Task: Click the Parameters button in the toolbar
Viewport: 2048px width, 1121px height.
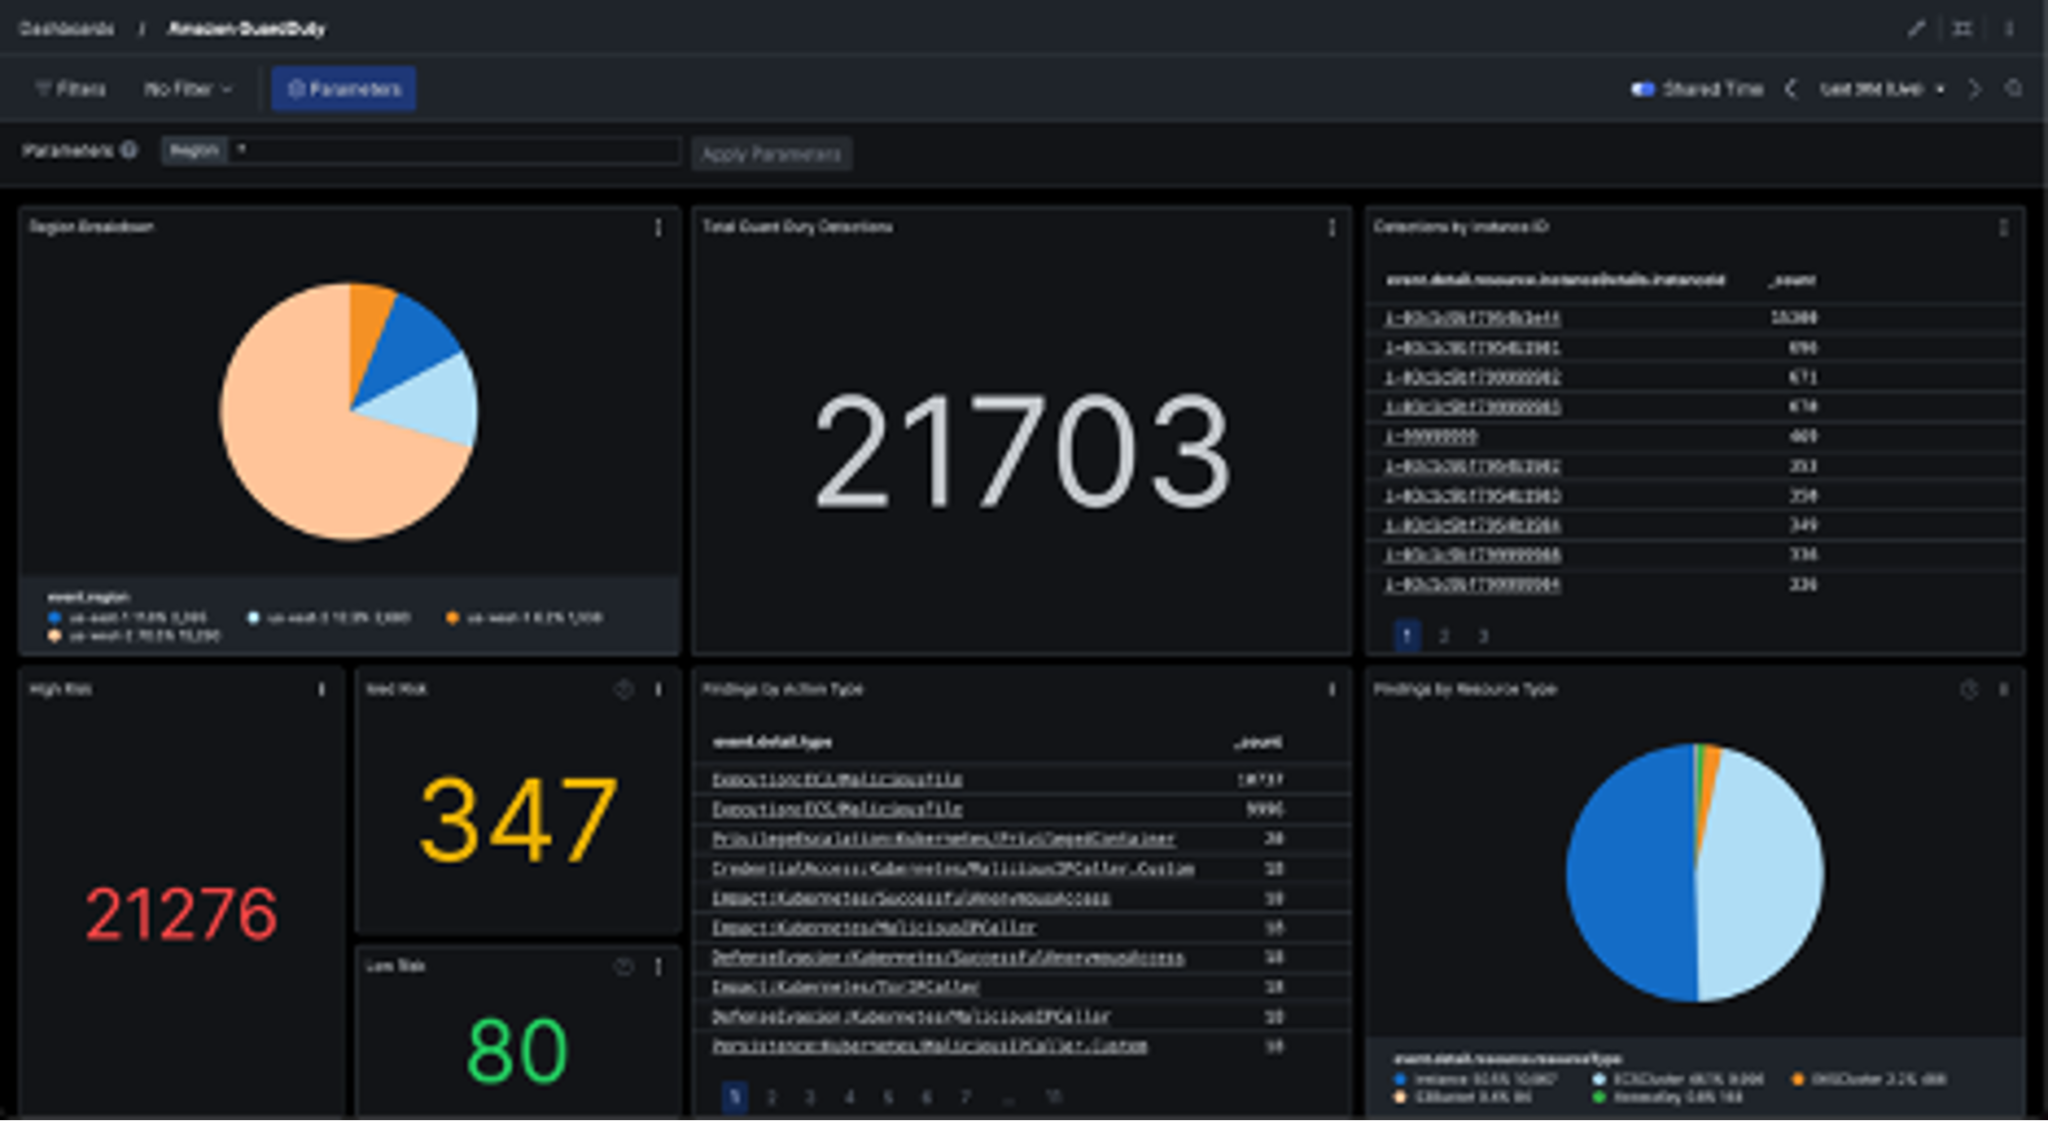Action: click(x=344, y=88)
